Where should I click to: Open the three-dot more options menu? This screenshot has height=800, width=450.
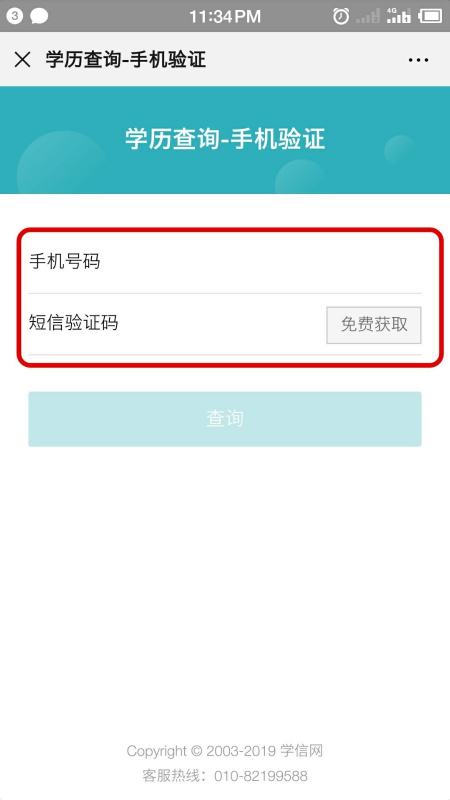pos(418,60)
